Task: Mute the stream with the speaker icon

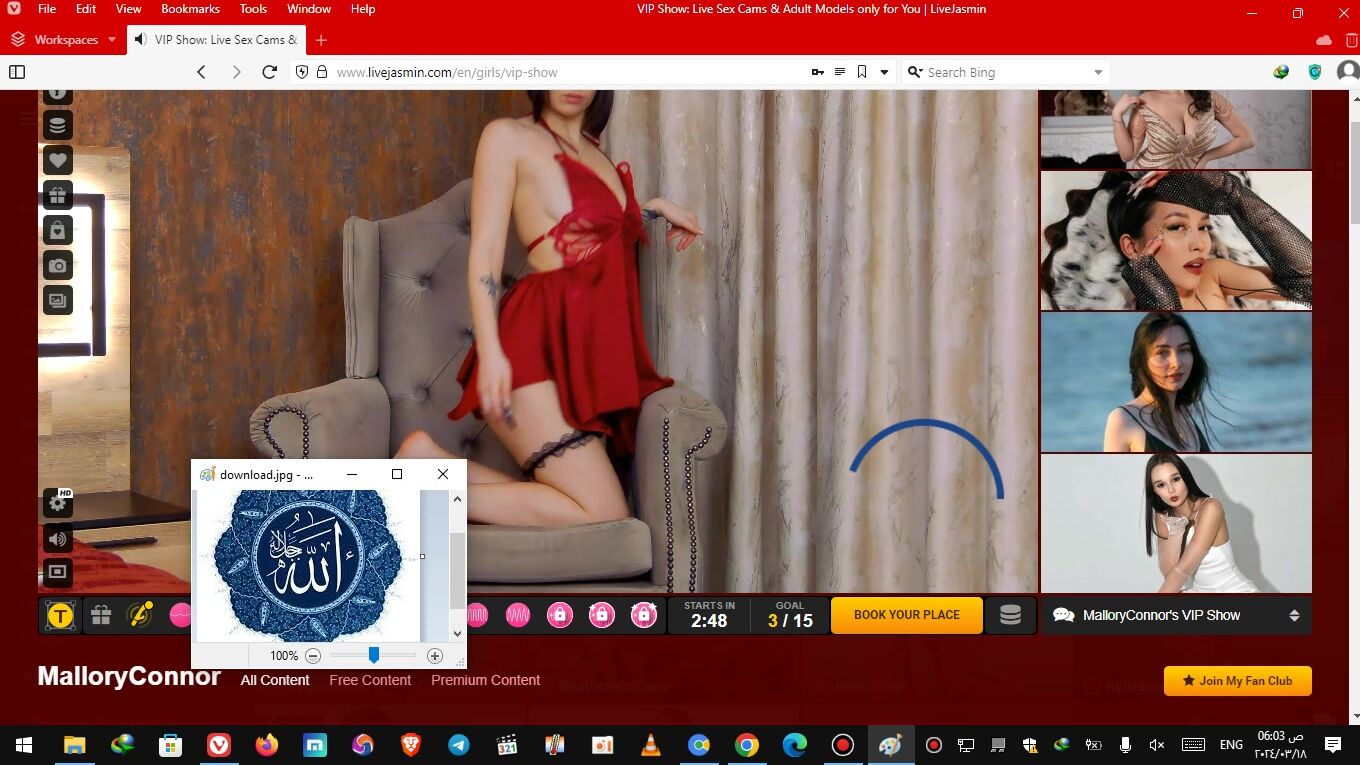Action: (57, 539)
